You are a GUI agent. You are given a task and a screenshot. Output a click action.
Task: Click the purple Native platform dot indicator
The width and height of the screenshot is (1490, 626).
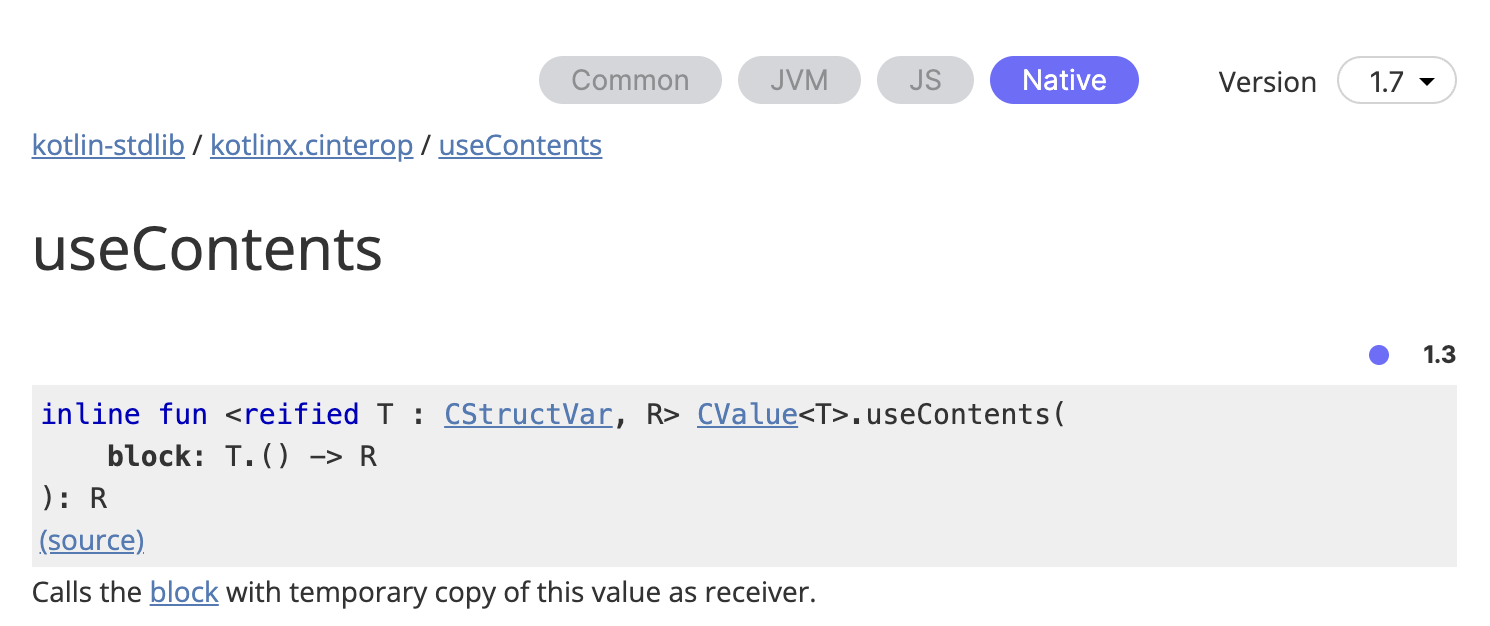coord(1379,355)
